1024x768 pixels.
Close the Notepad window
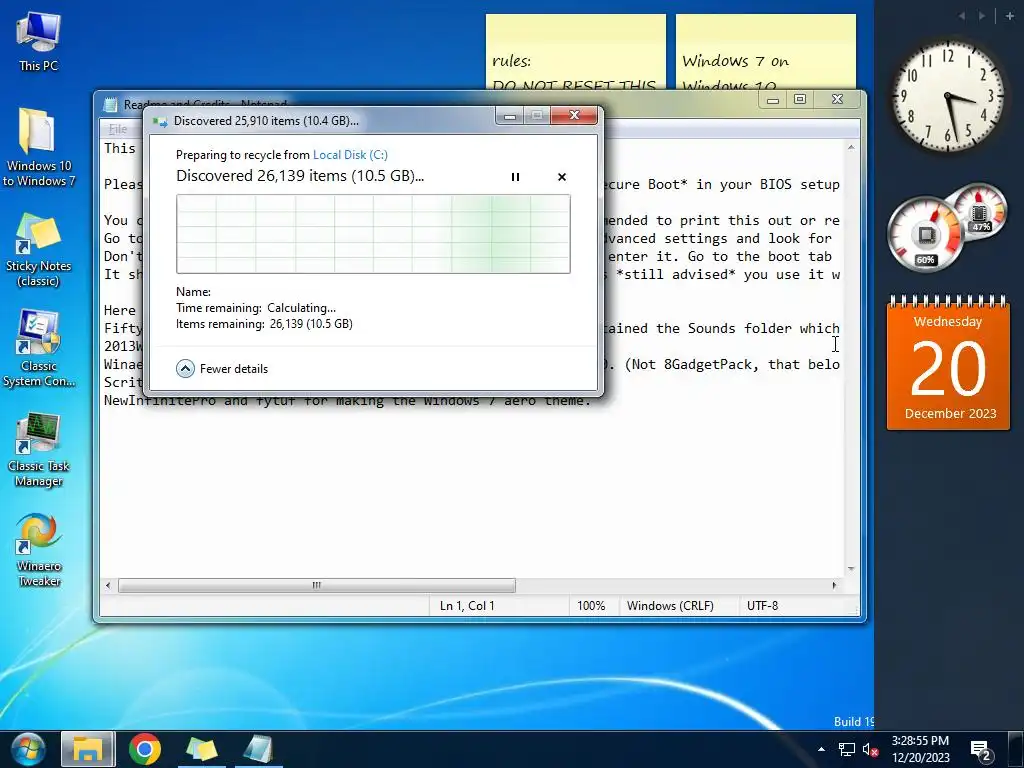tap(837, 99)
